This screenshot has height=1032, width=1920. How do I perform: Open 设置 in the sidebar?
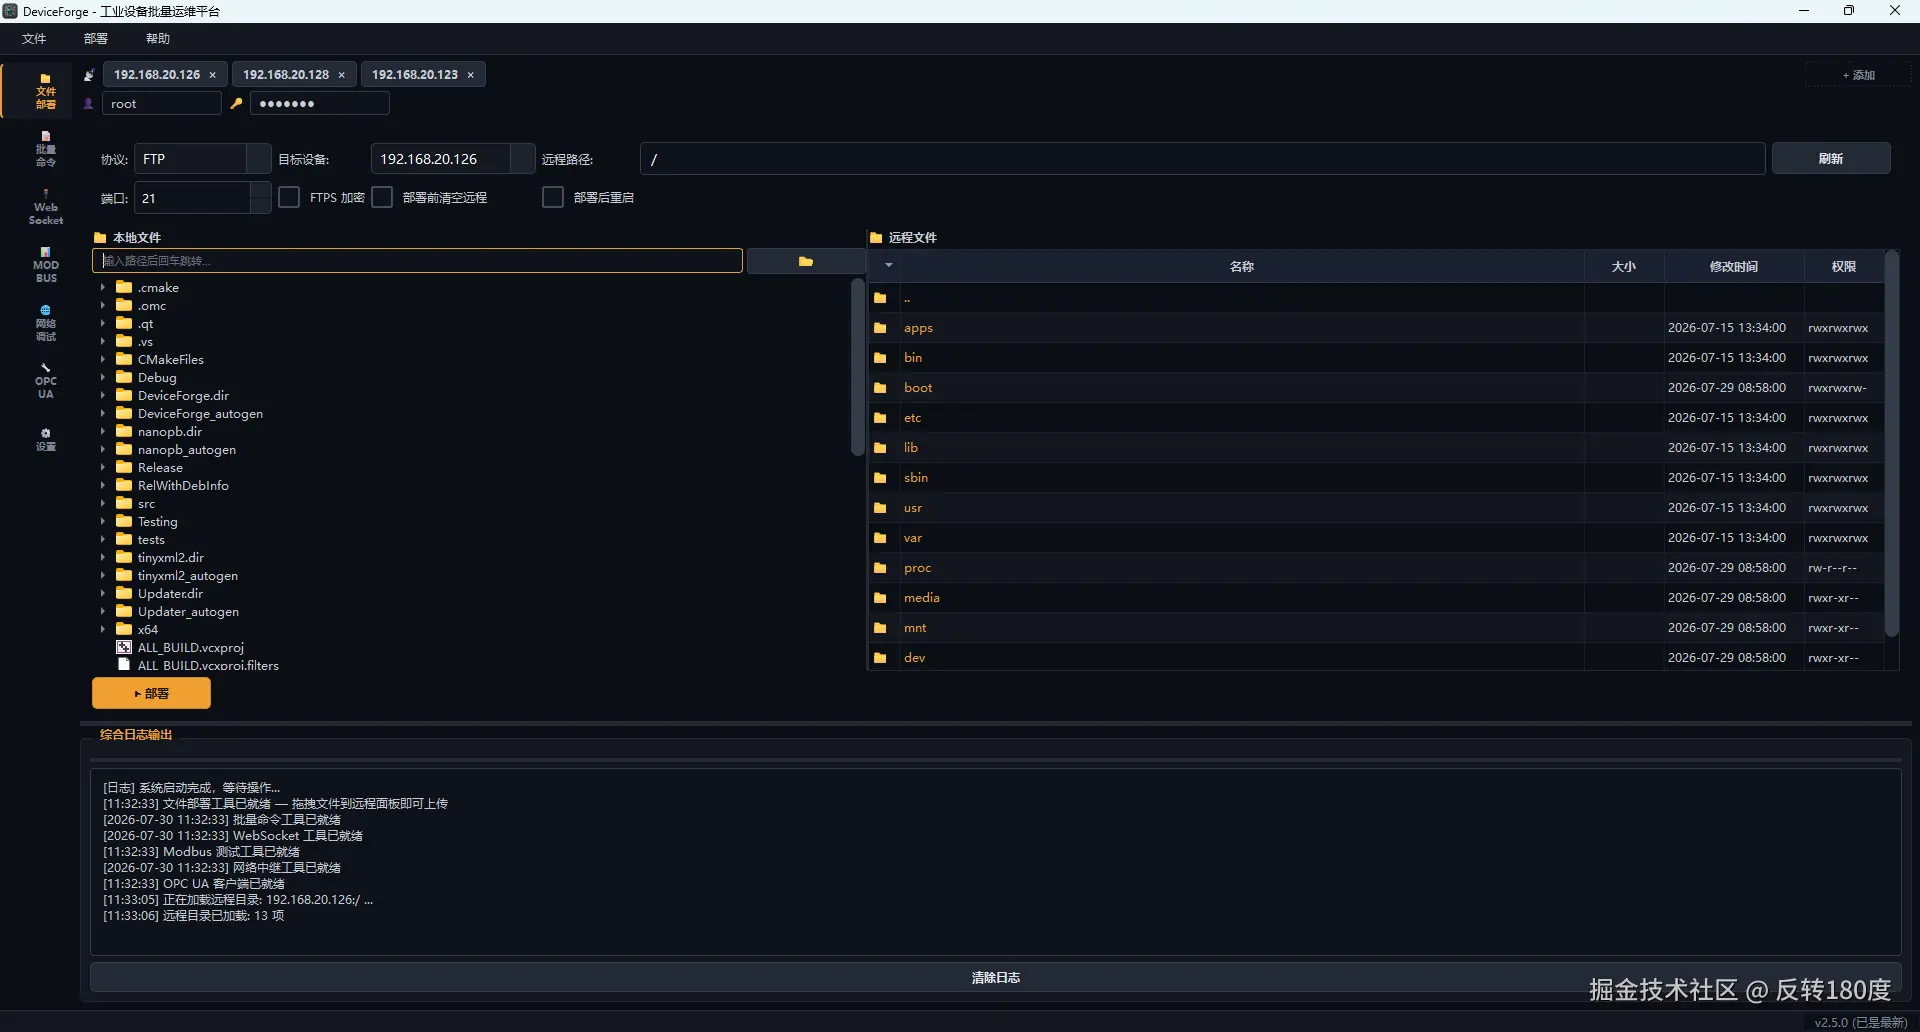45,440
